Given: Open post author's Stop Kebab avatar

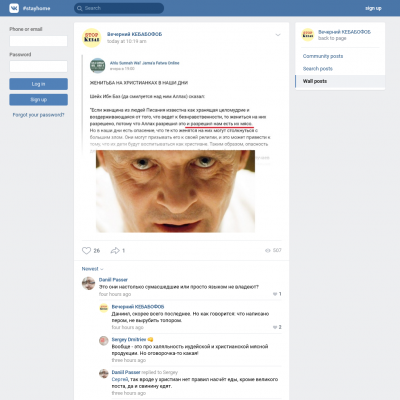Looking at the screenshot, I should click(91, 38).
